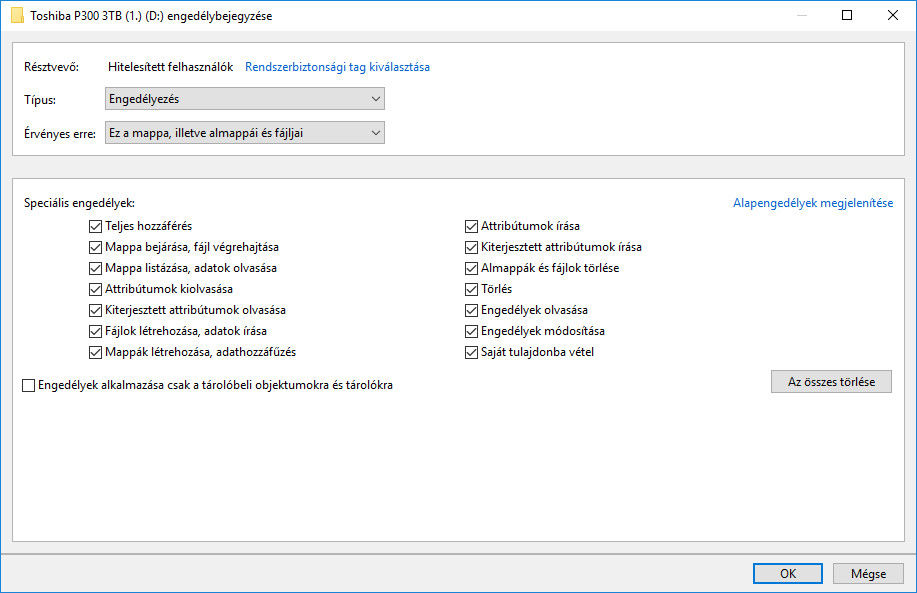Viewport: 917px width, 593px height.
Task: Open Rendszerbiztonsági tag kiválasztása link
Action: [337, 67]
